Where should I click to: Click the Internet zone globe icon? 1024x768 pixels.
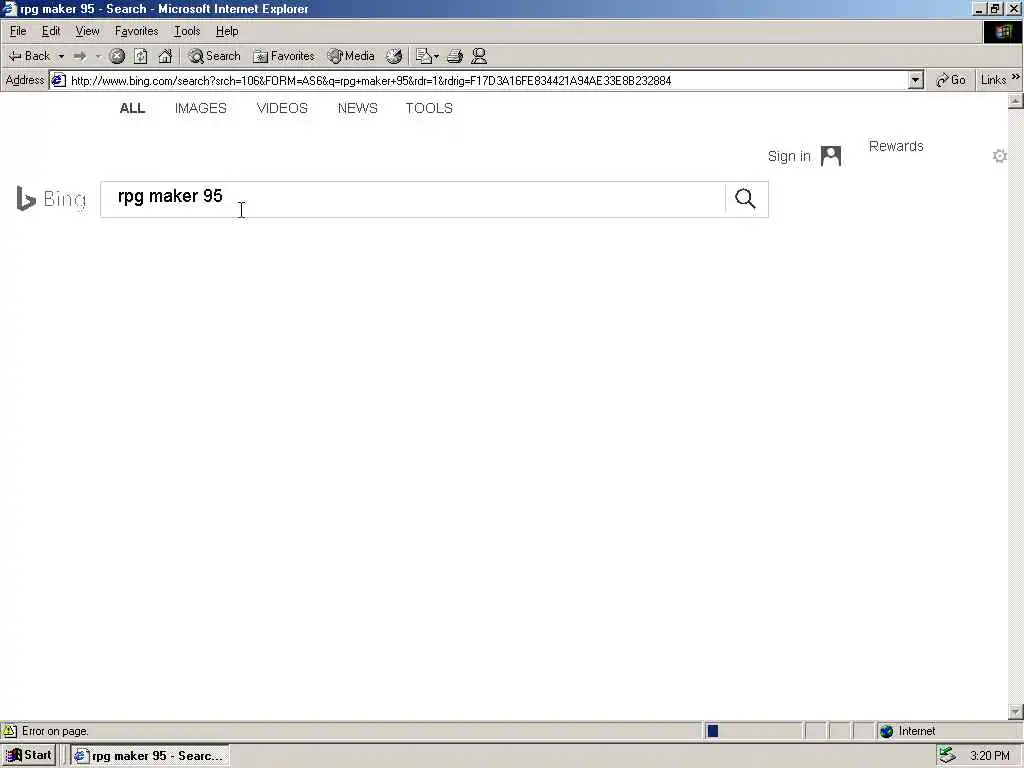click(x=886, y=731)
